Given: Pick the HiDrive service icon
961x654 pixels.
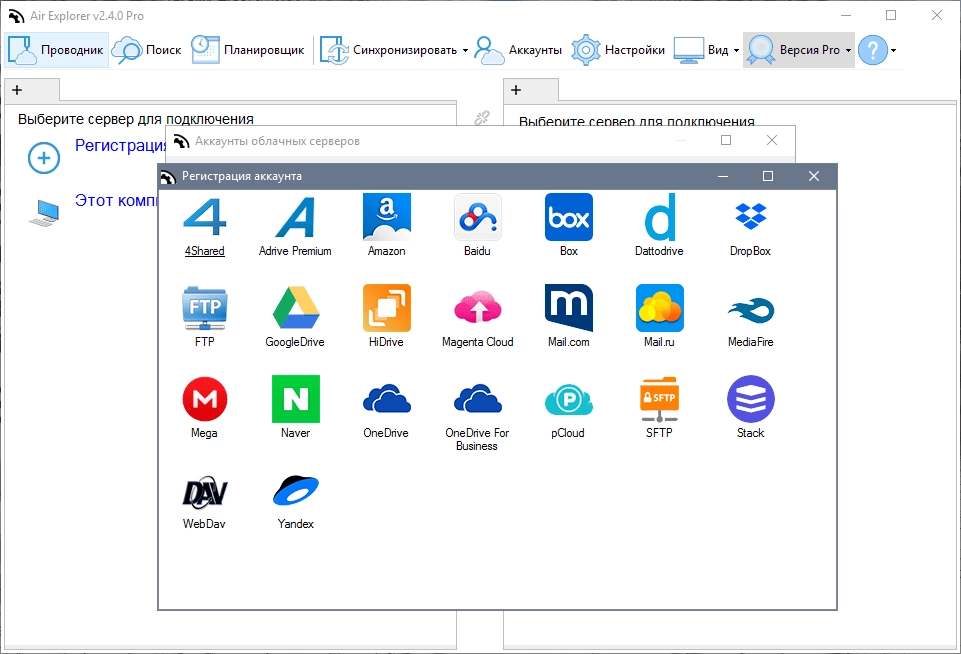Looking at the screenshot, I should pyautogui.click(x=387, y=308).
